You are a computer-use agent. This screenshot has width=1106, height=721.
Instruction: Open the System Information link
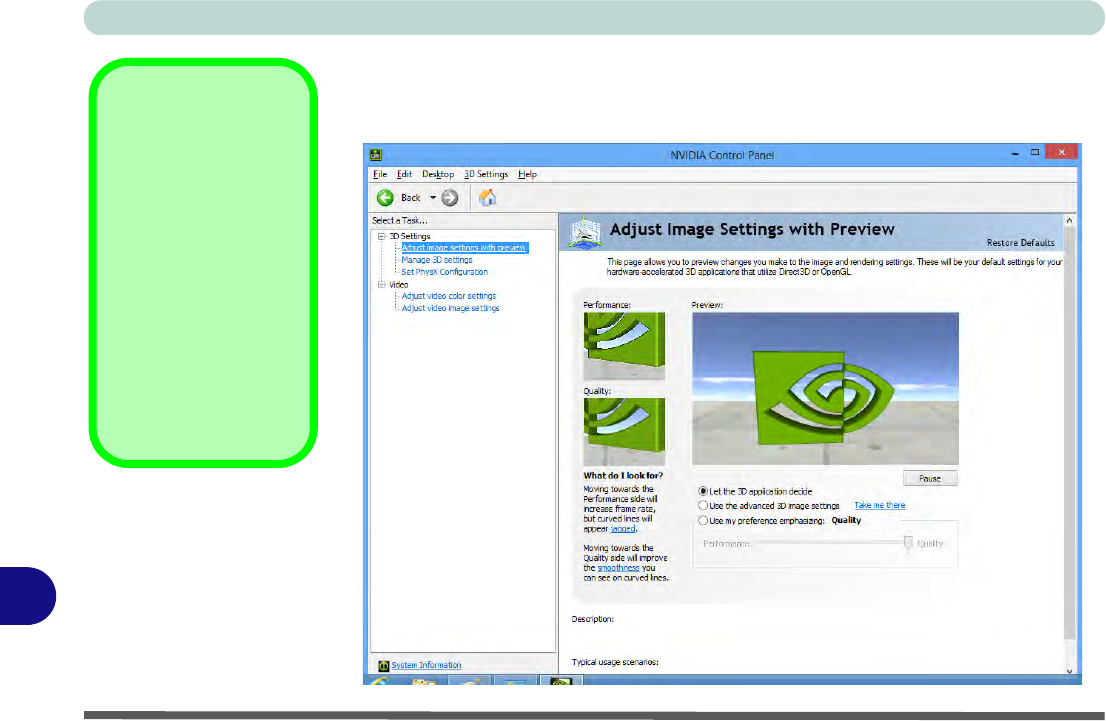click(426, 665)
